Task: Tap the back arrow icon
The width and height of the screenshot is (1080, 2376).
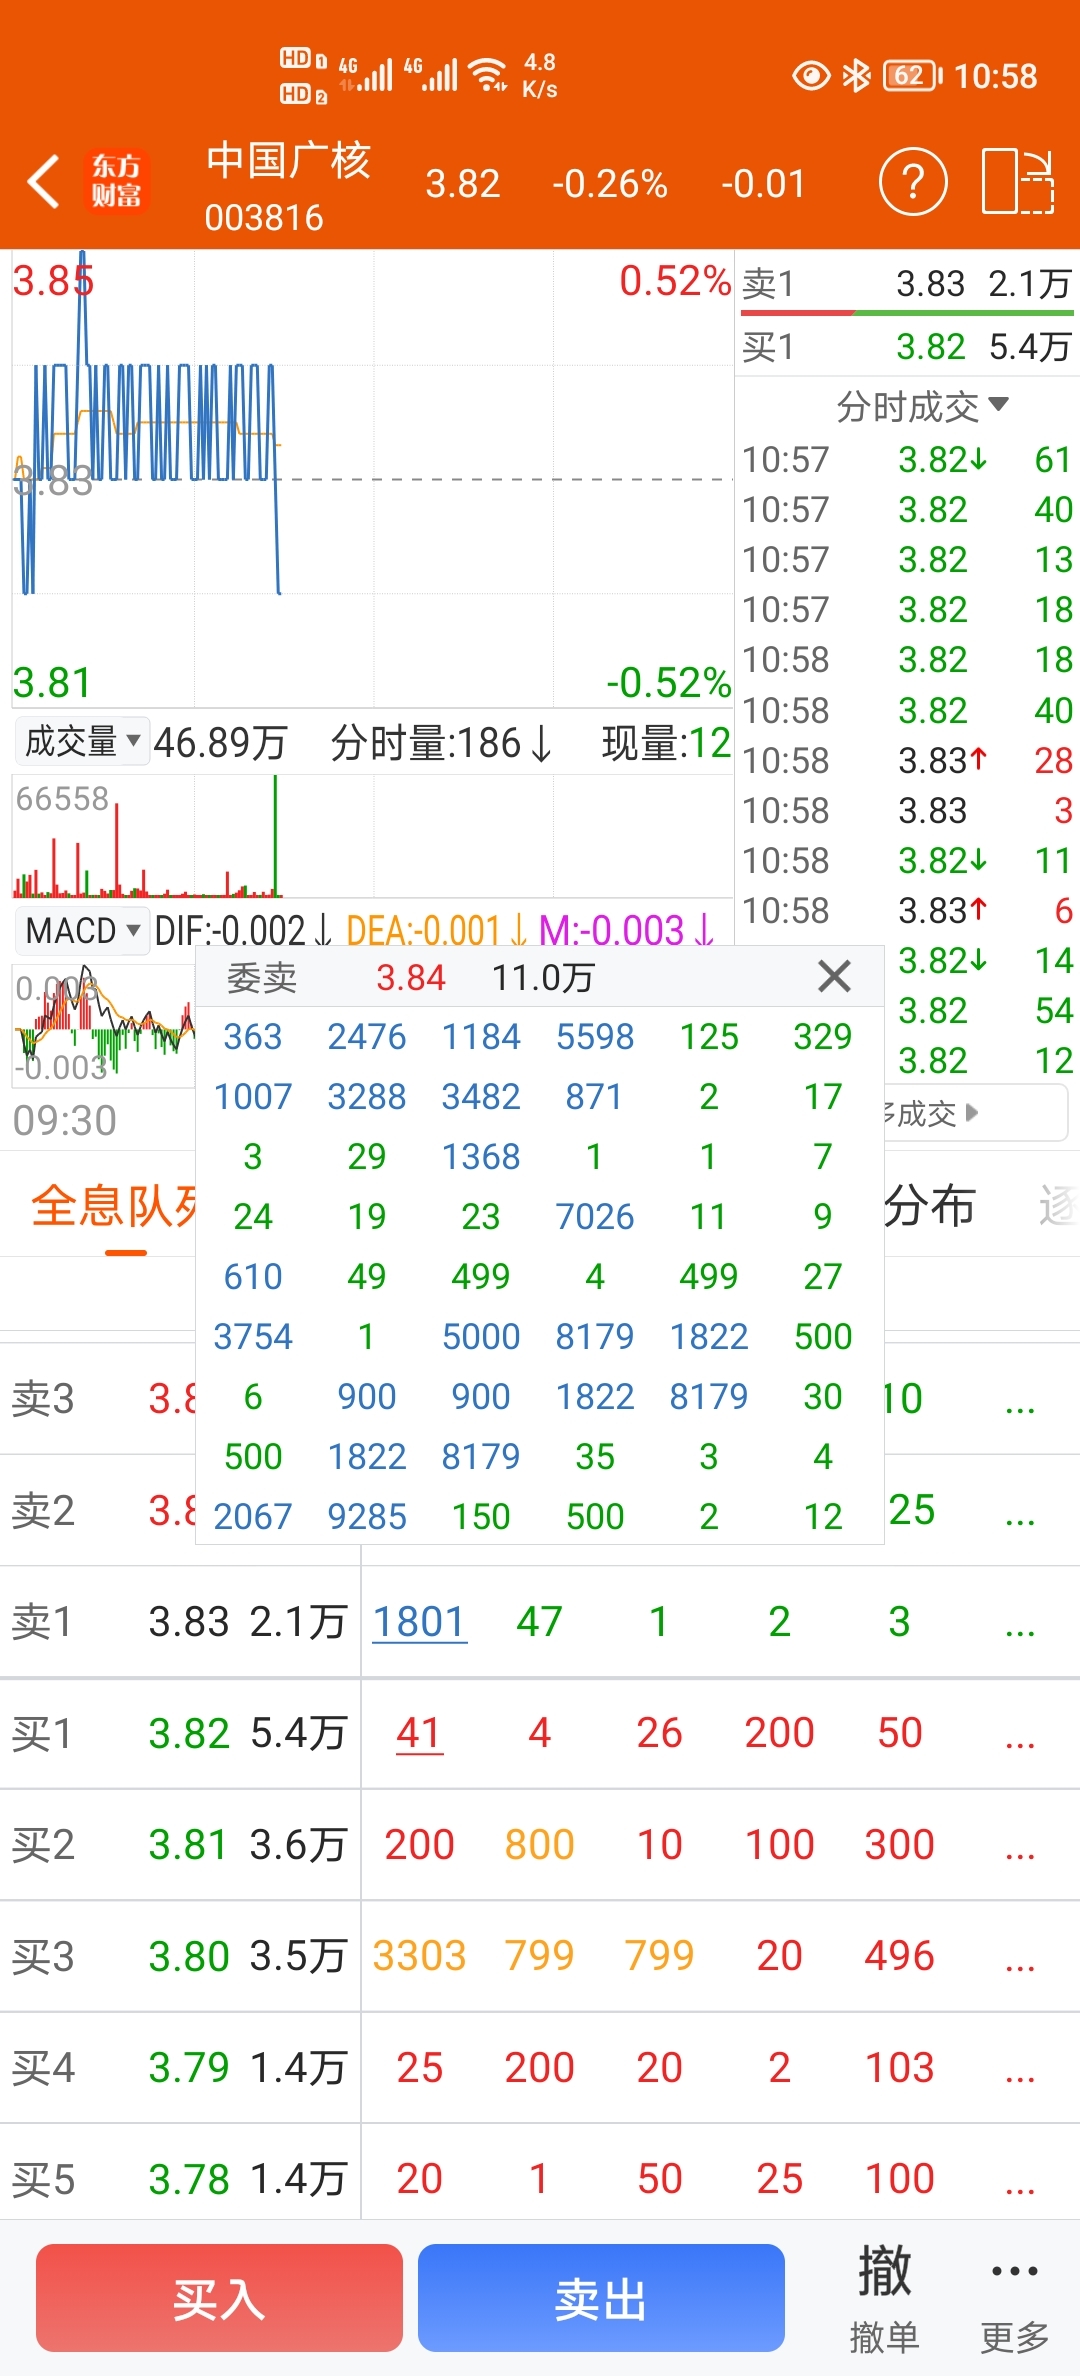Action: [x=43, y=182]
